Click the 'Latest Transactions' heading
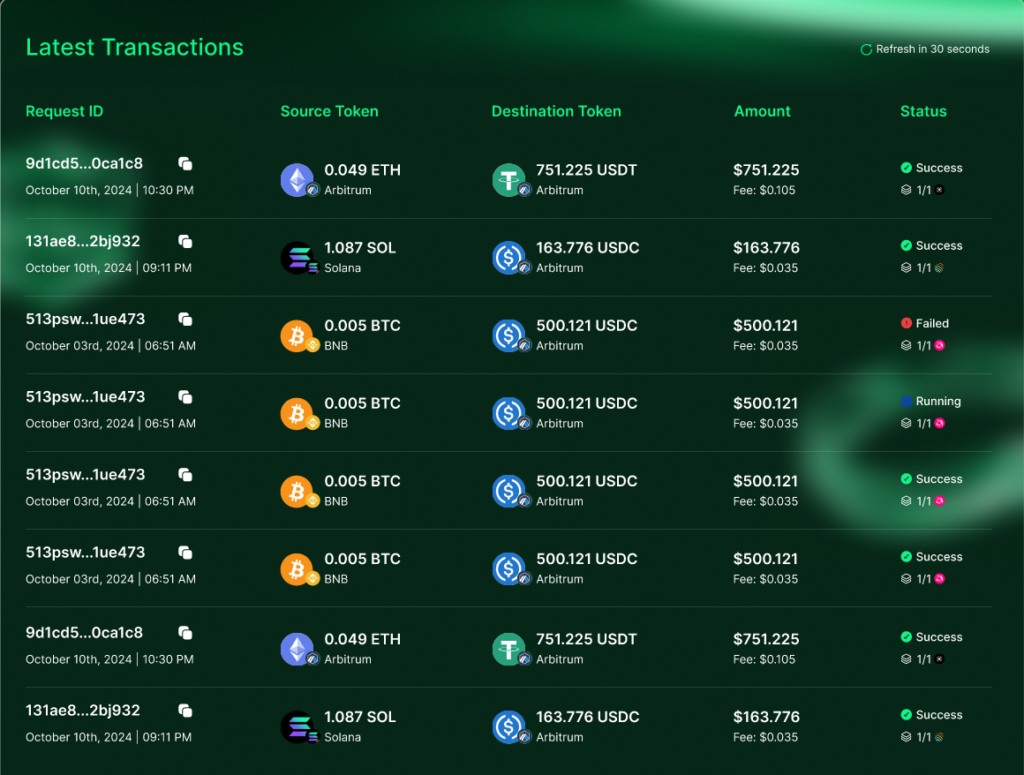This screenshot has width=1024, height=775. (135, 48)
